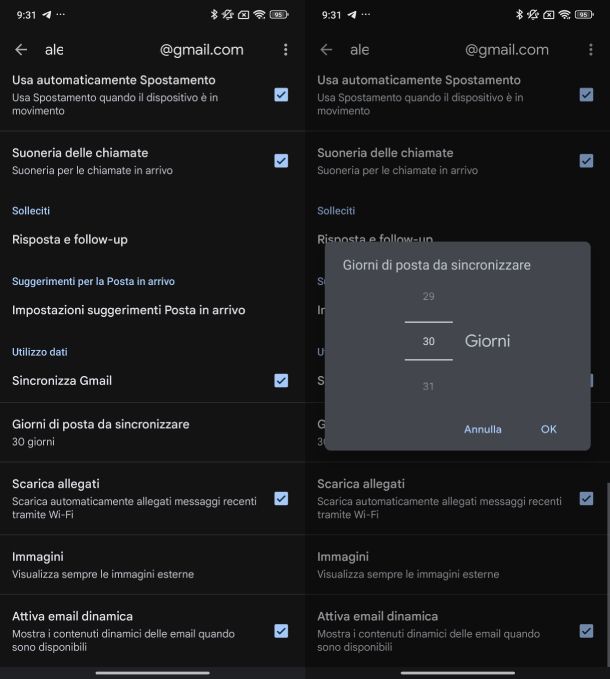The image size is (610, 679).
Task: Select 29 in the days number picker
Action: pyautogui.click(x=428, y=296)
